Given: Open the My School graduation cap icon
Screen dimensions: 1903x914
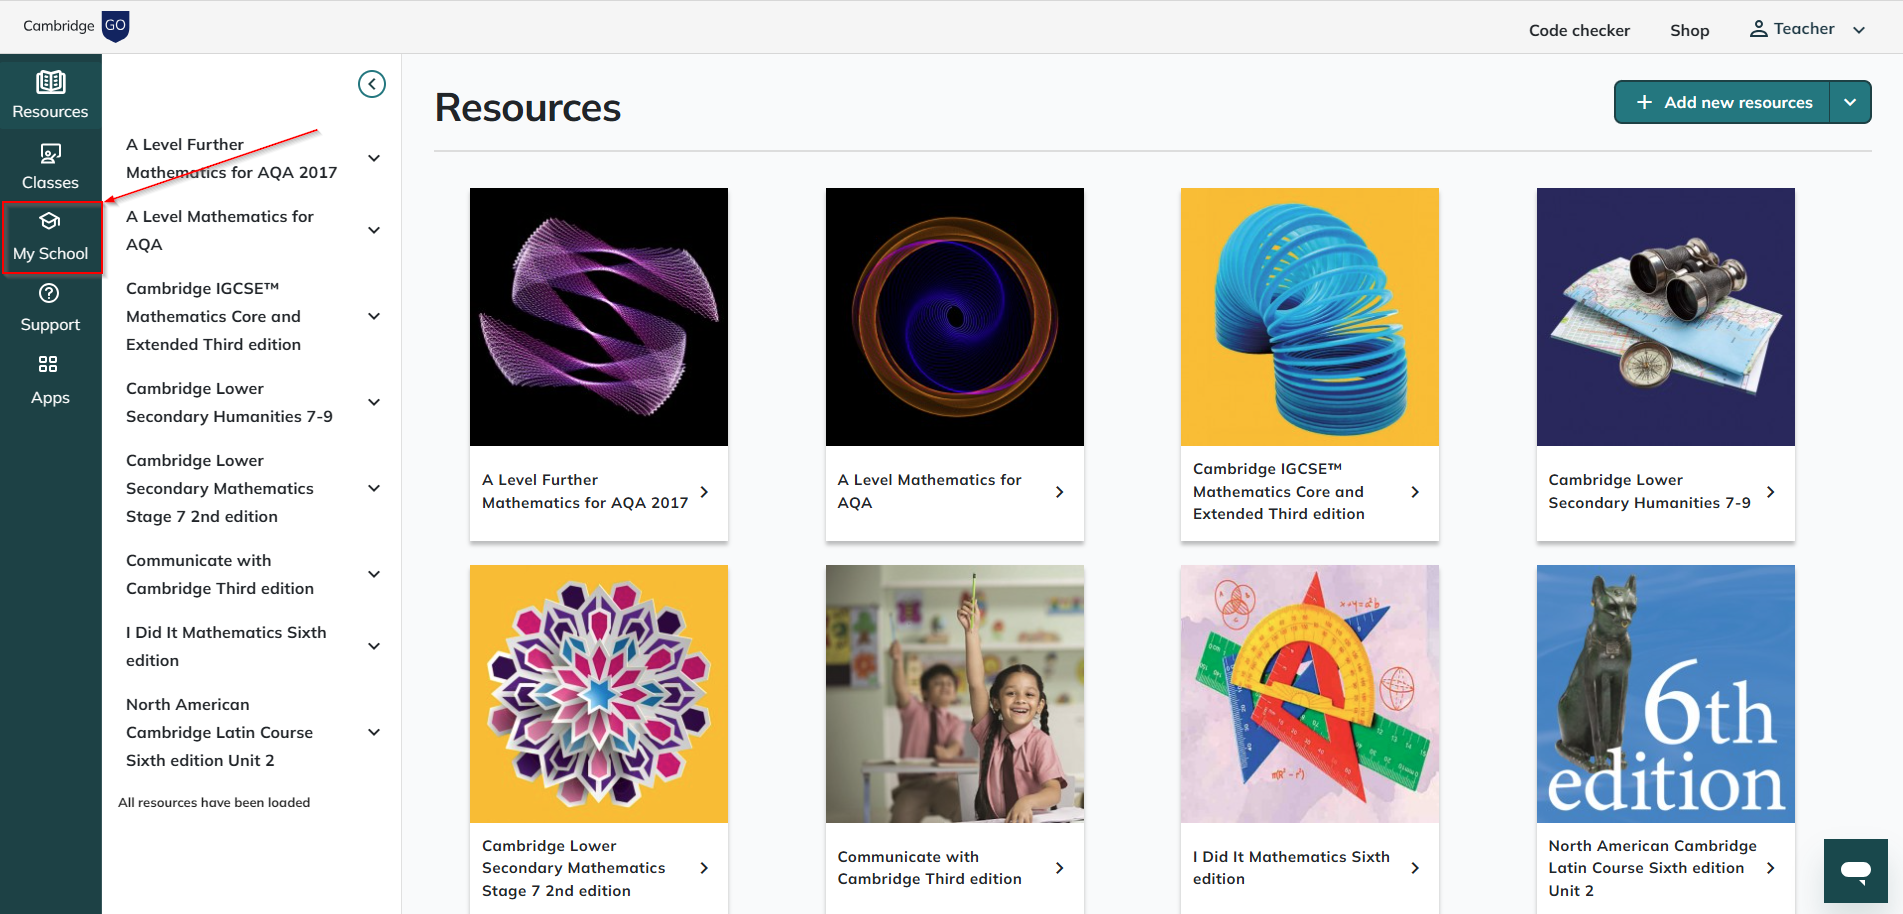Looking at the screenshot, I should (x=50, y=221).
